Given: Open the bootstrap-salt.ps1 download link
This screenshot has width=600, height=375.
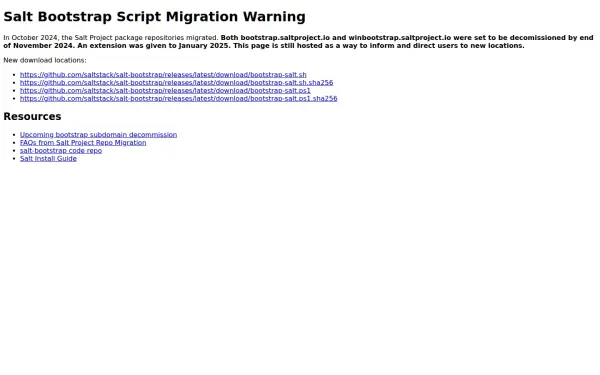Looking at the screenshot, I should click(x=165, y=91).
